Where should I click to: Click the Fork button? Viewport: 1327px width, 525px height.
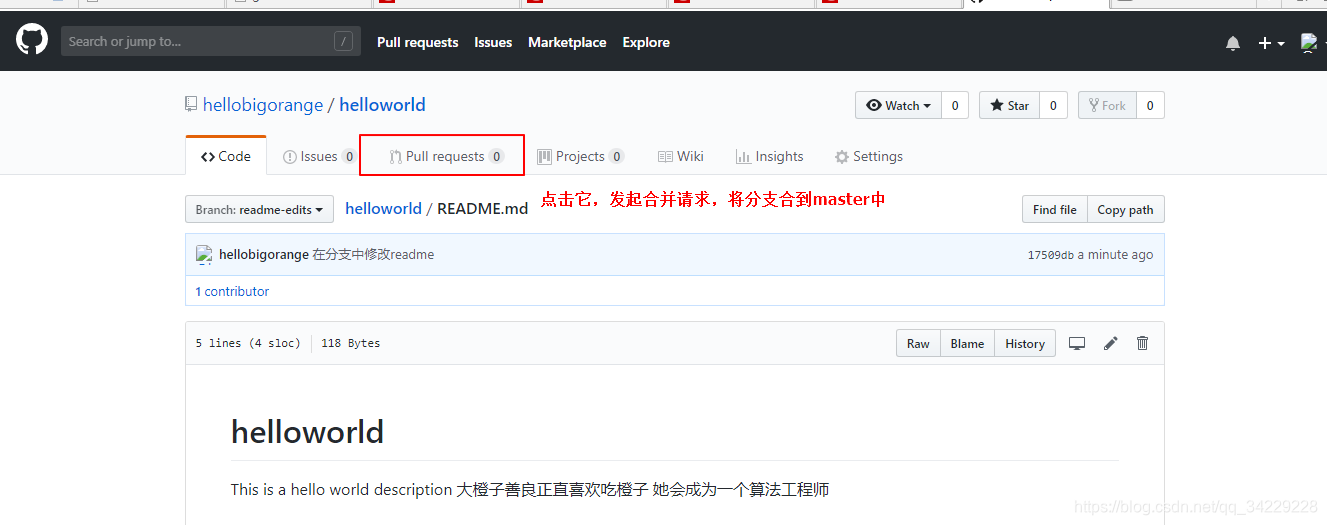[x=1107, y=105]
